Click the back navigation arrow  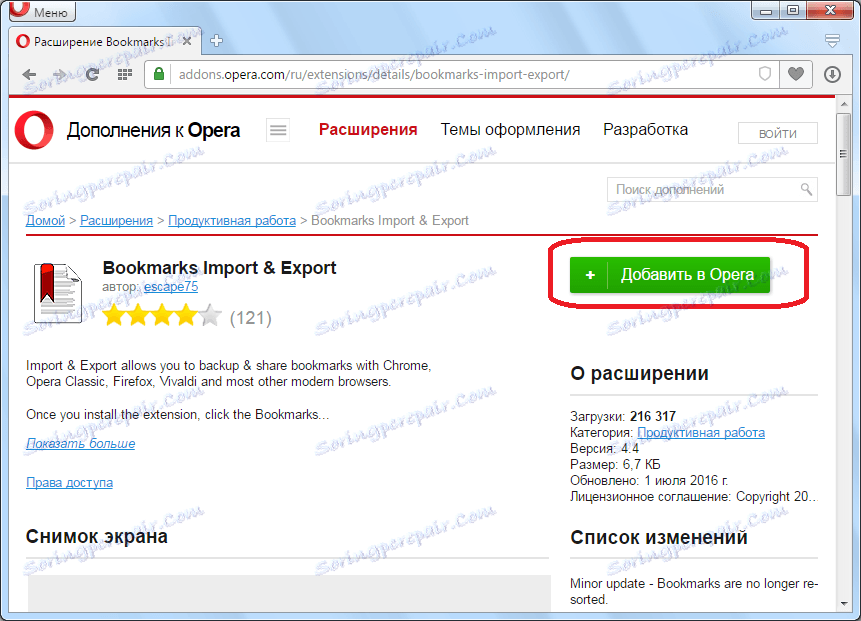(28, 74)
